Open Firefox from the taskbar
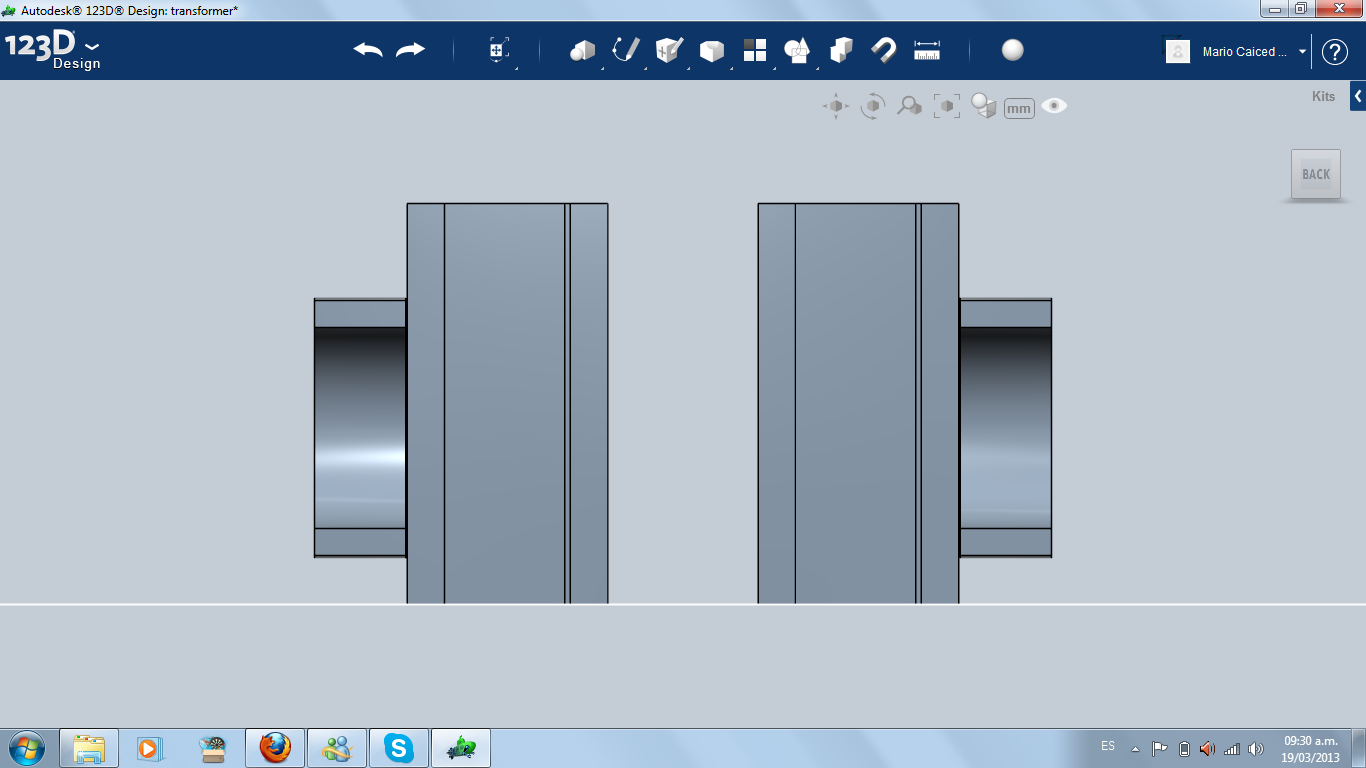The image size is (1366, 768). (x=275, y=748)
